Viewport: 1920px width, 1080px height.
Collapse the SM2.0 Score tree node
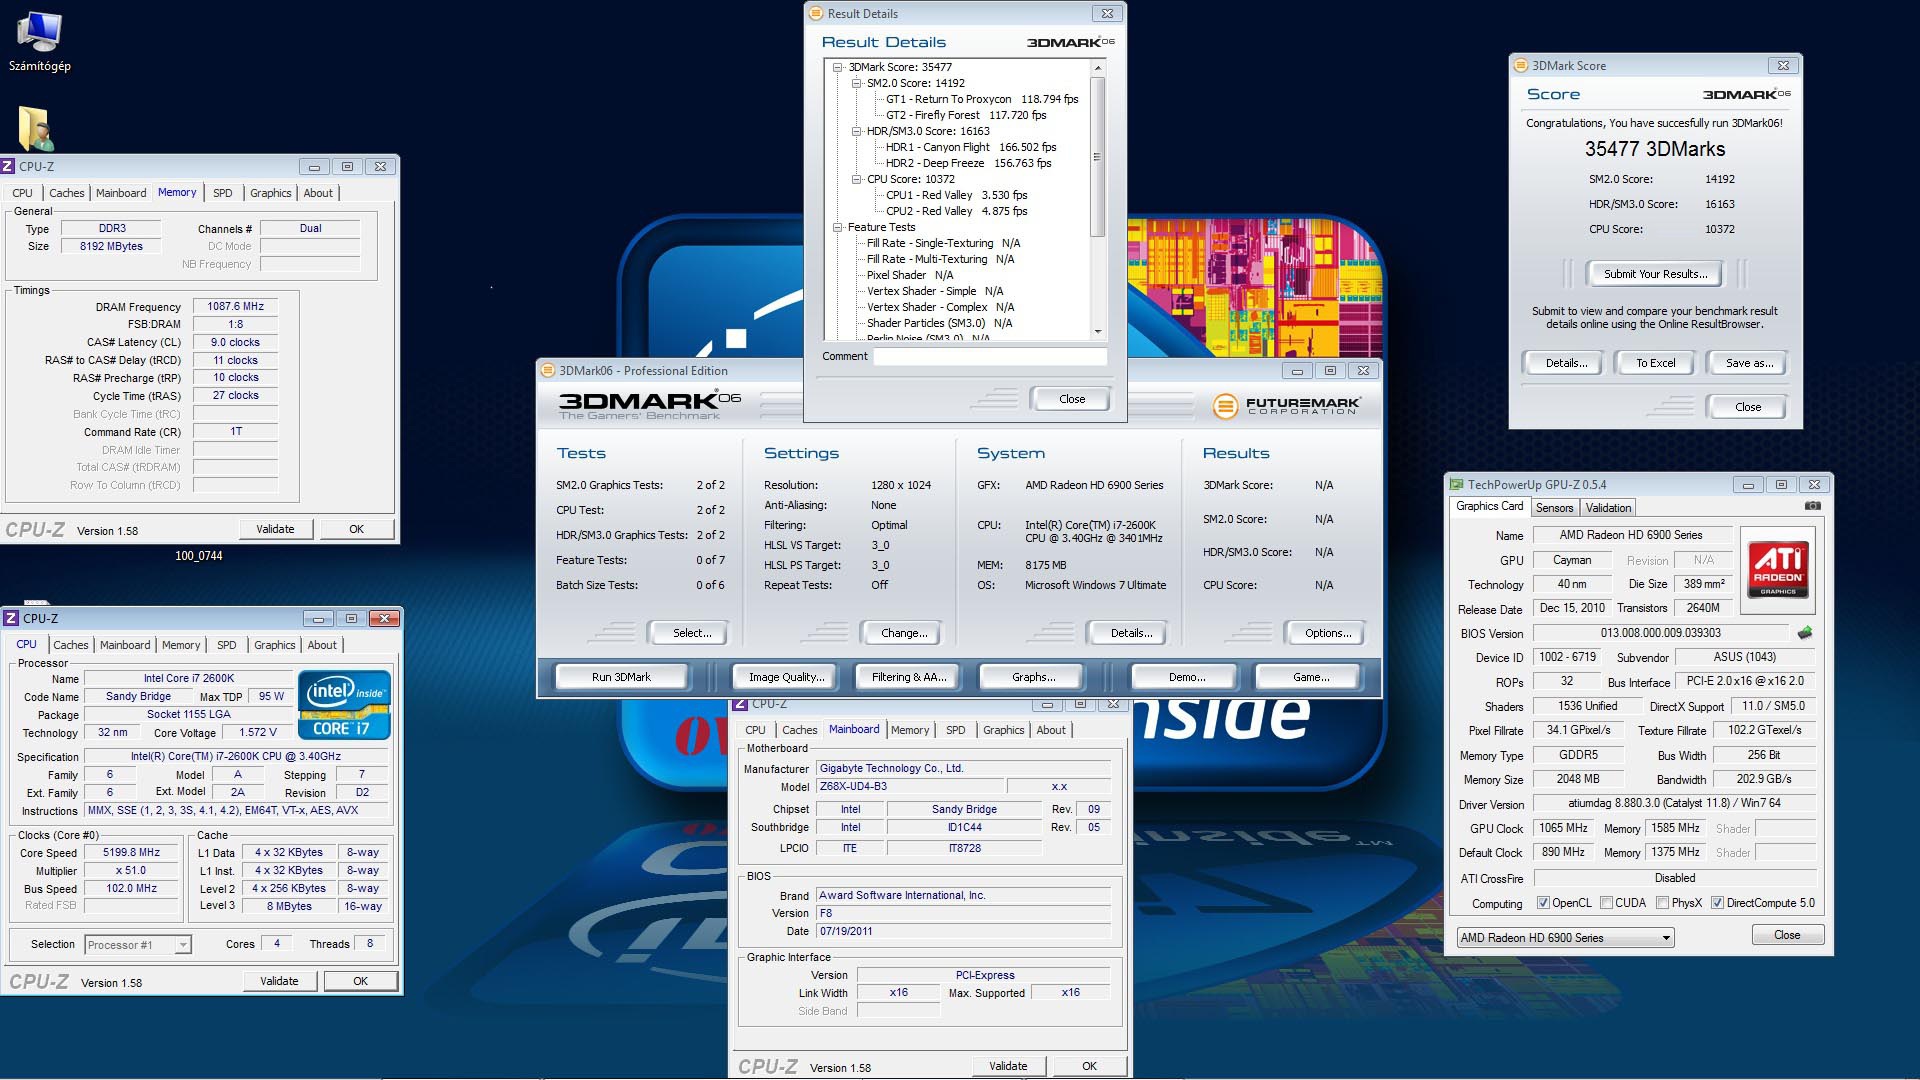point(856,83)
